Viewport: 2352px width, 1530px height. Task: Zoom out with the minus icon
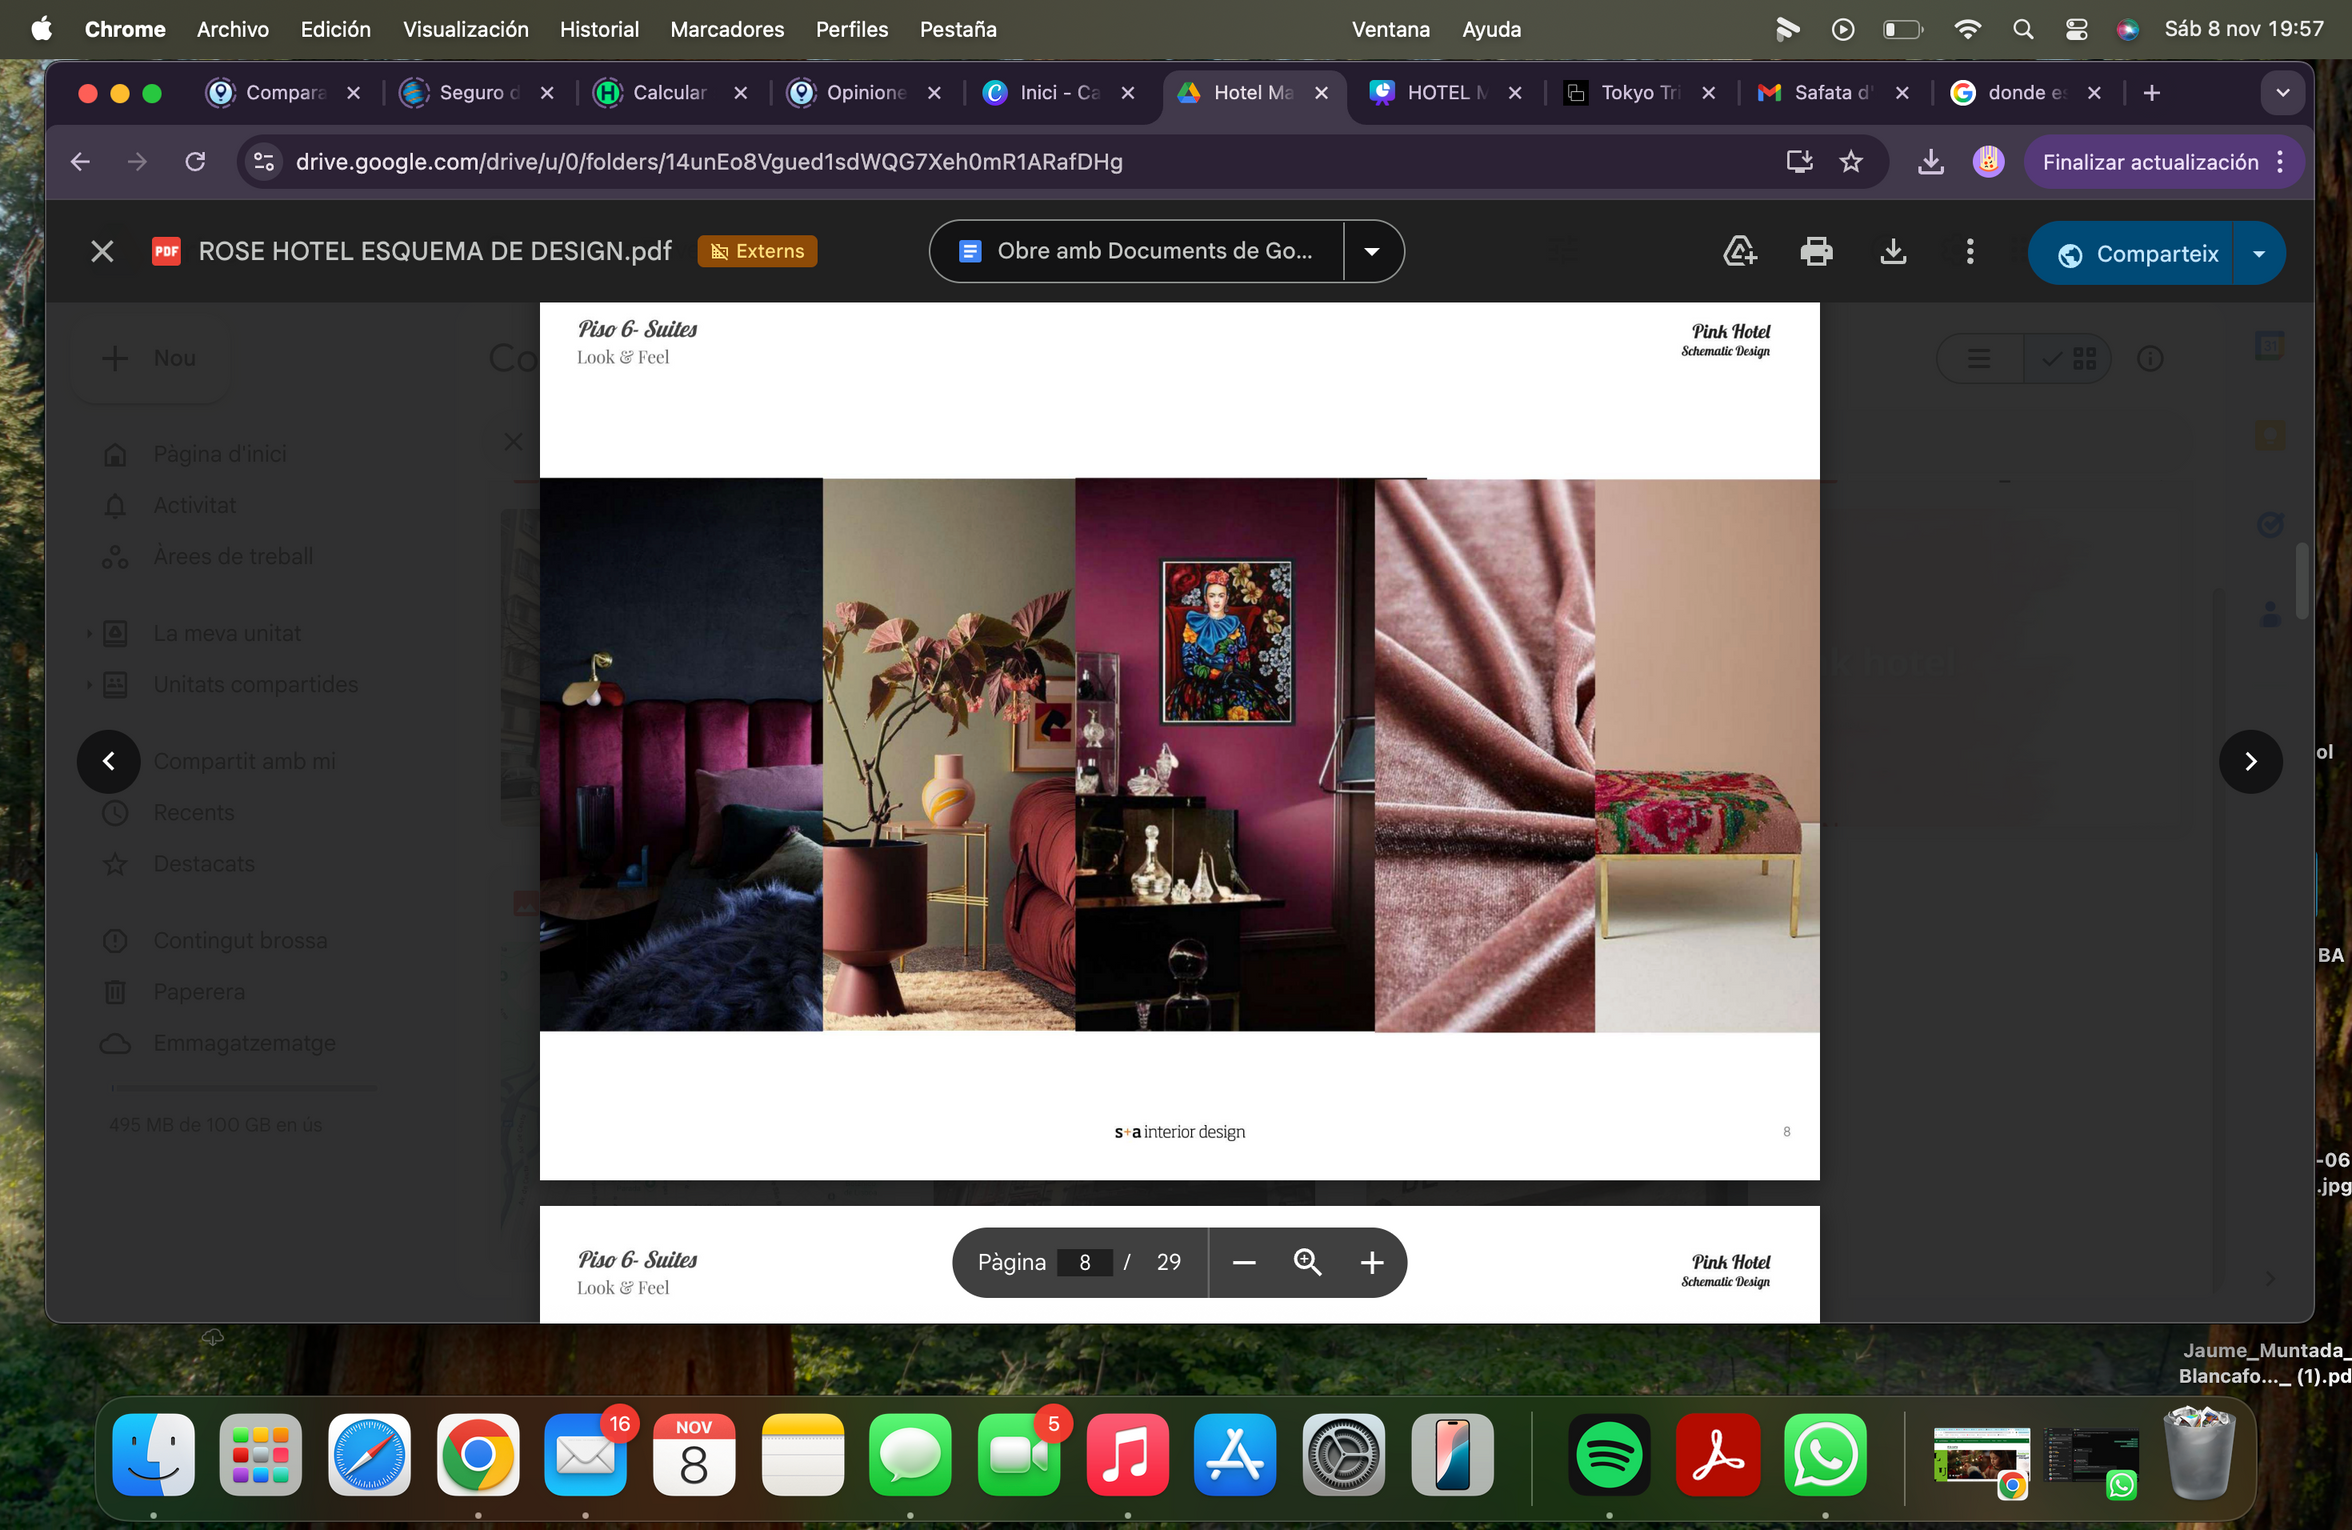point(1244,1263)
